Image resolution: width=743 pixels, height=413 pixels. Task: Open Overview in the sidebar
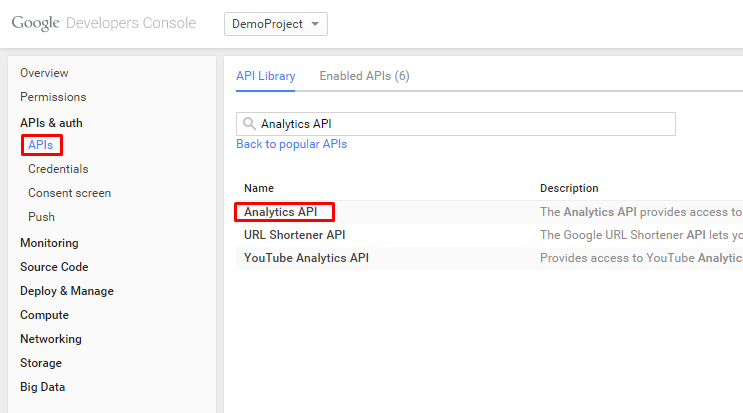[x=44, y=73]
